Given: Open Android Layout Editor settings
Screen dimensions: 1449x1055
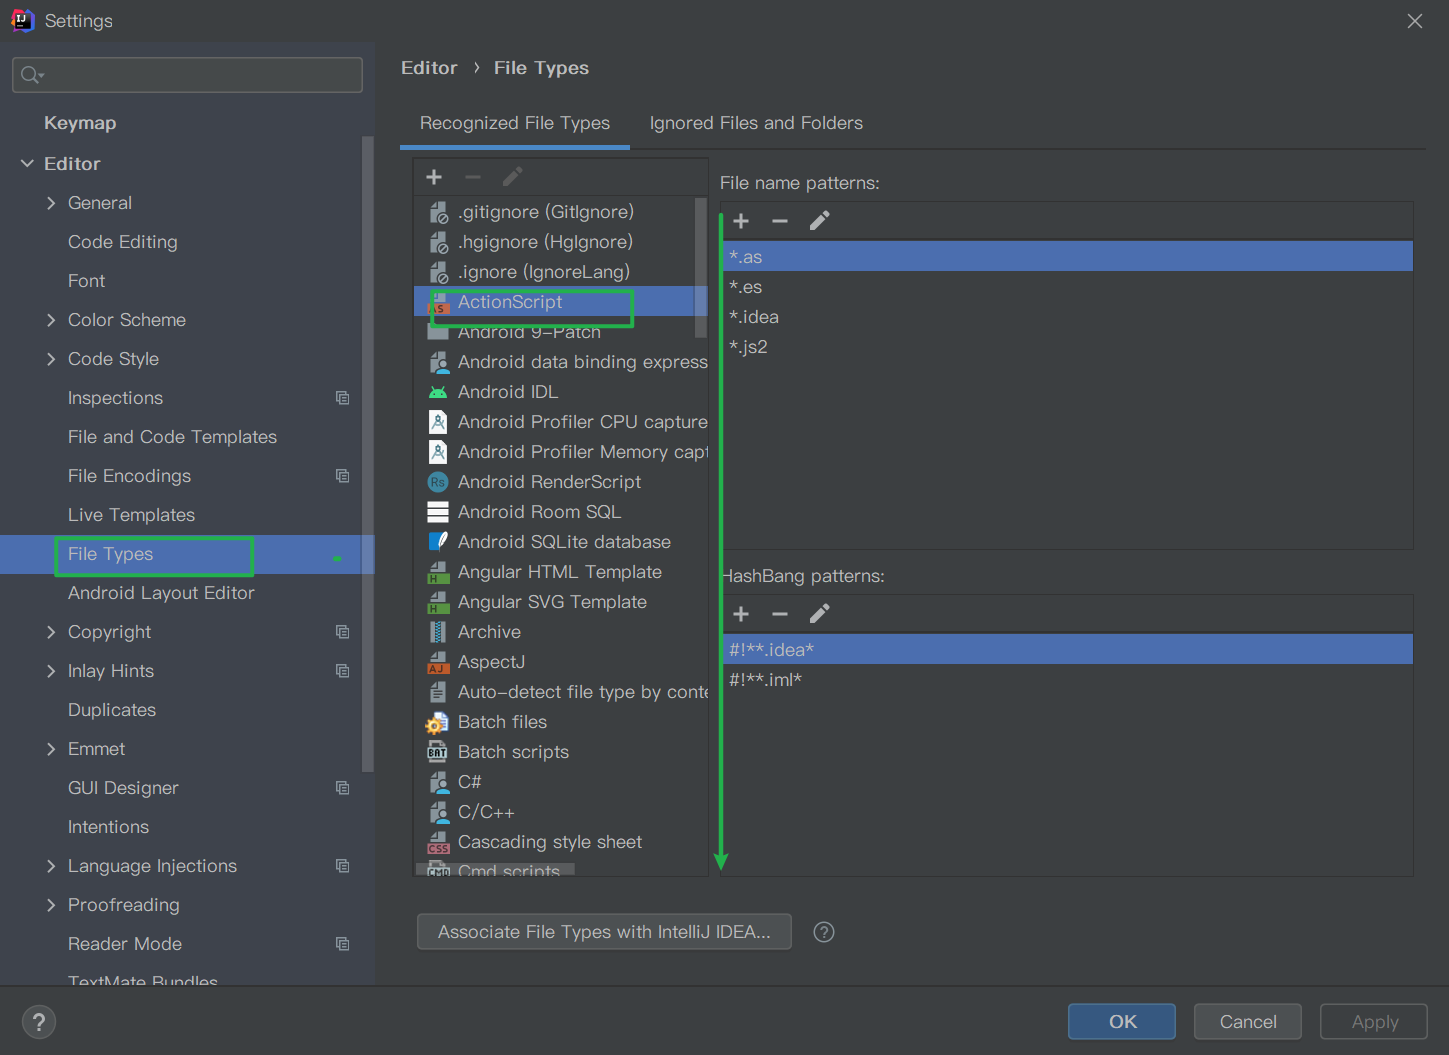Looking at the screenshot, I should click(161, 593).
